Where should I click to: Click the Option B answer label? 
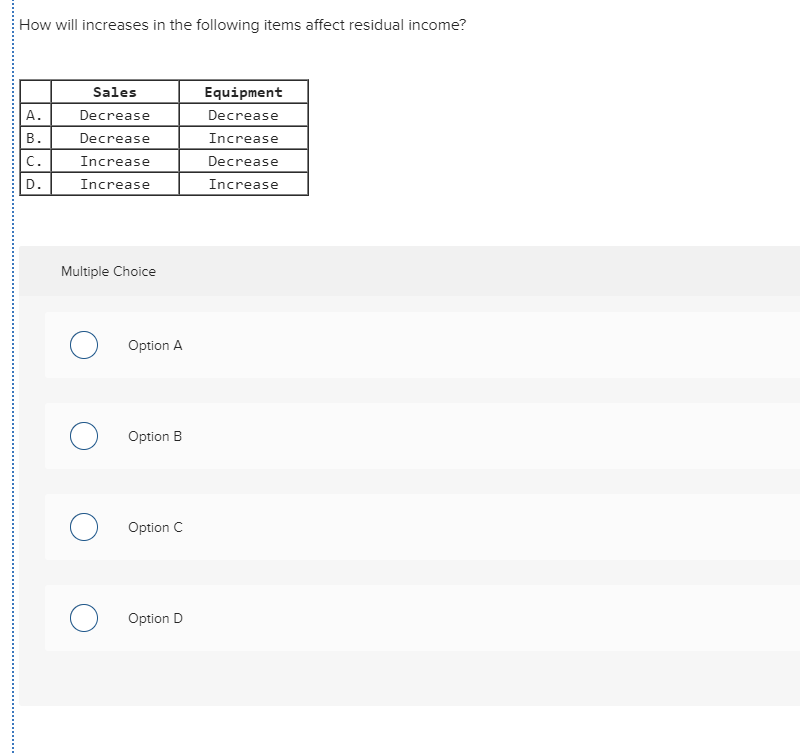point(155,436)
